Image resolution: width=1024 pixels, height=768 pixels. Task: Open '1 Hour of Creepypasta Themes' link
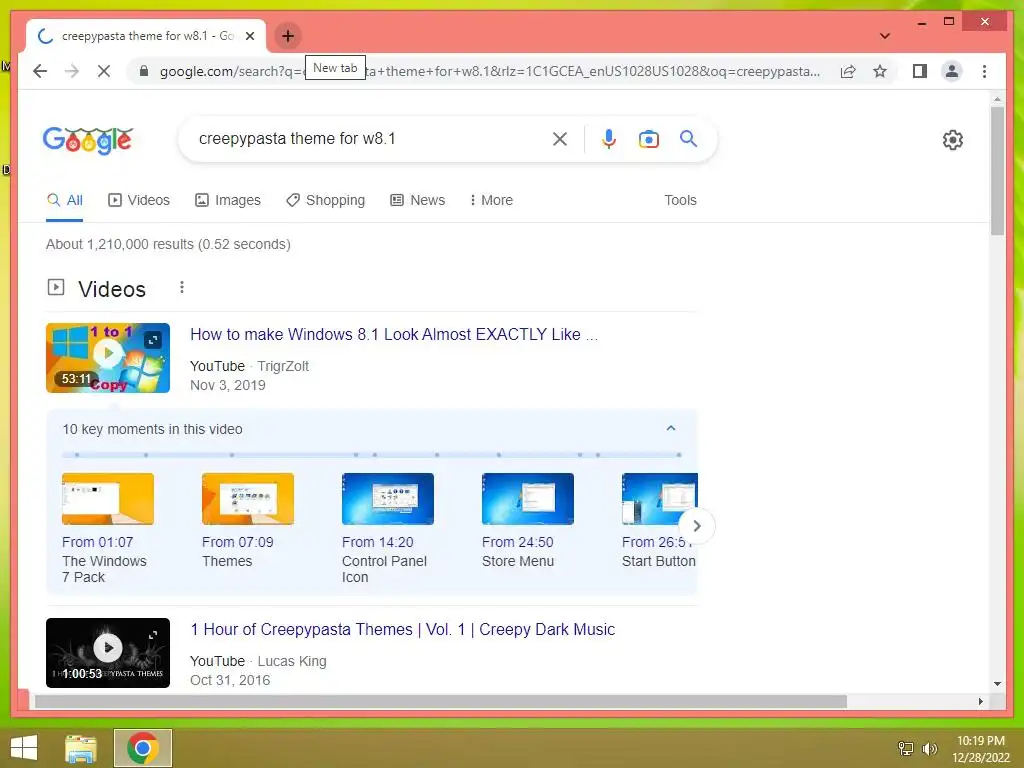402,630
